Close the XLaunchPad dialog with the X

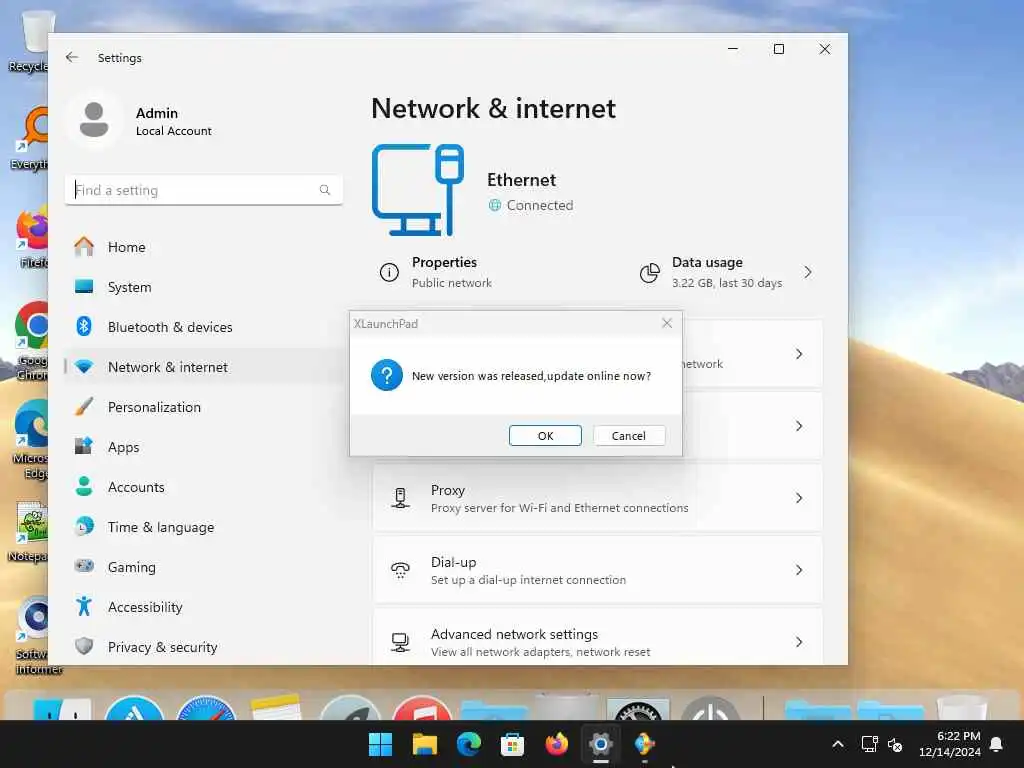(x=667, y=323)
